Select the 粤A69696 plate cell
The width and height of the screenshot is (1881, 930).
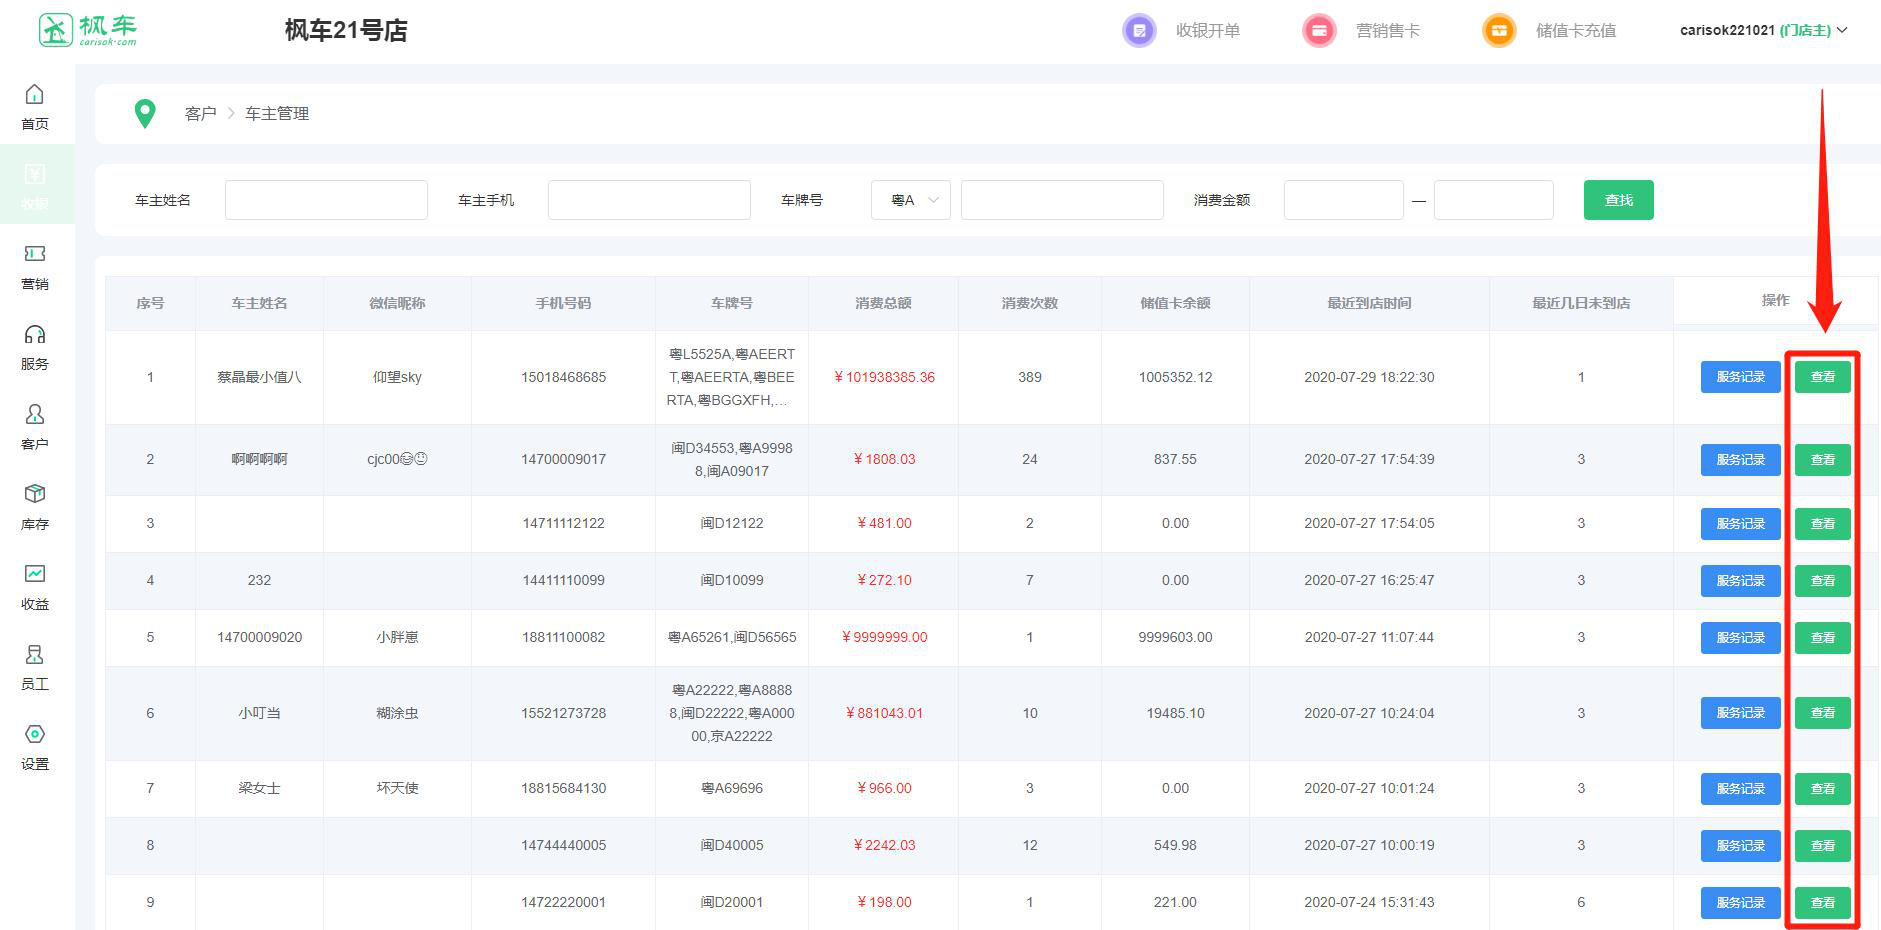(x=732, y=788)
